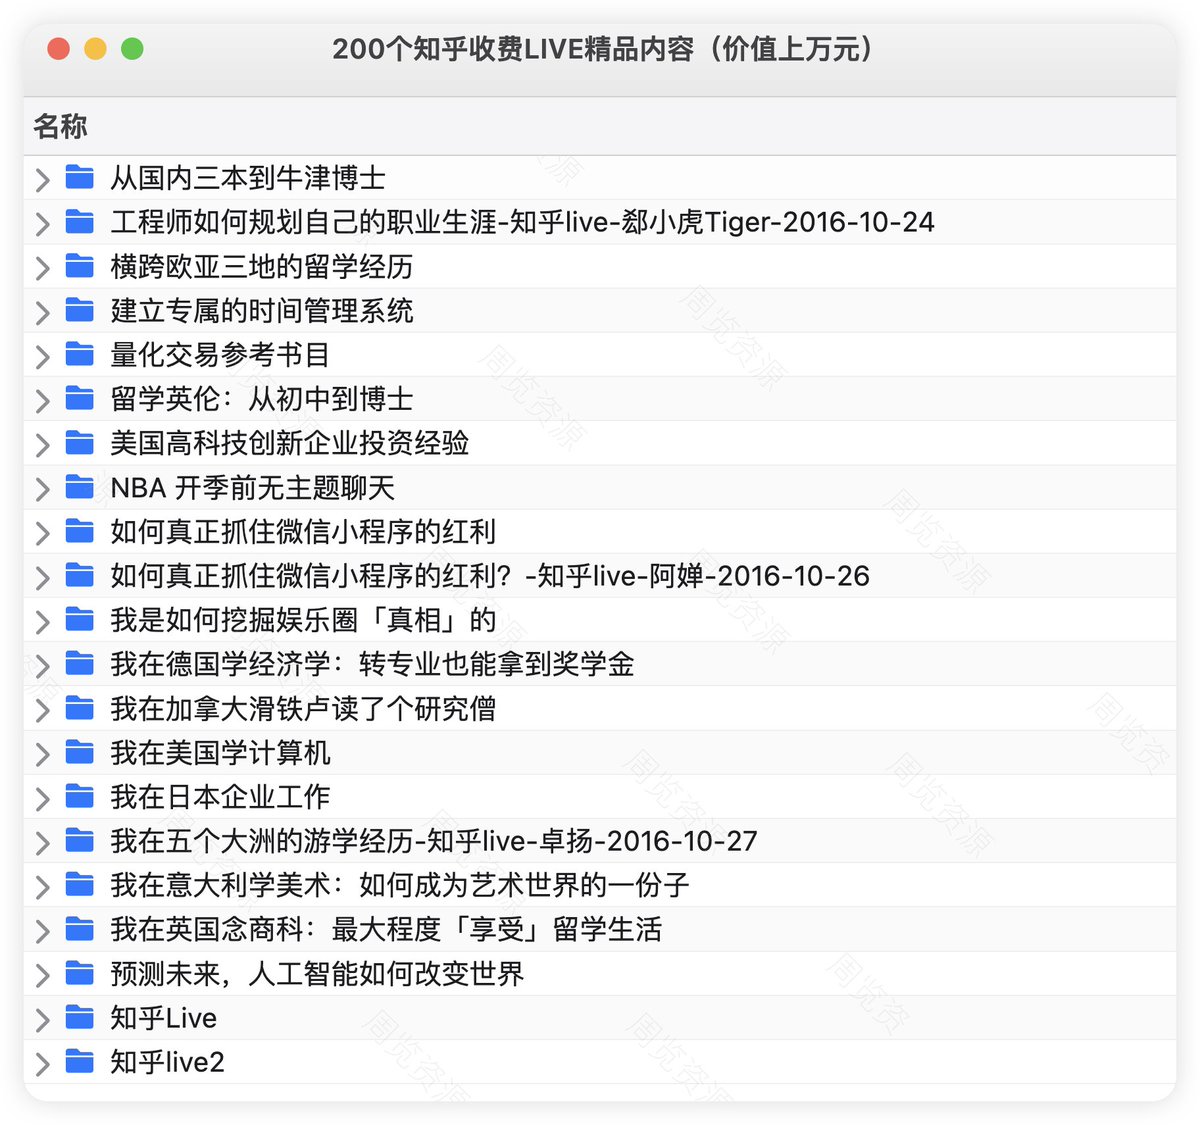
Task: Click folder icon for 美国高科技创新企业投资经验
Action: (x=80, y=443)
